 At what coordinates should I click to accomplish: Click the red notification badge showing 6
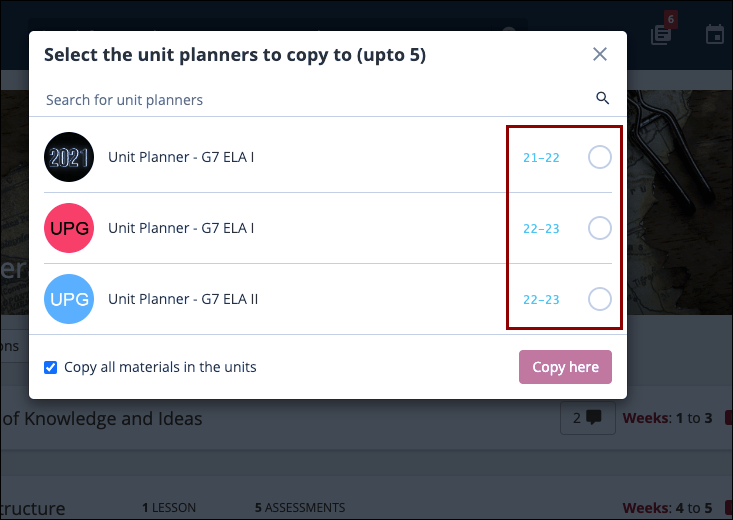click(x=671, y=20)
